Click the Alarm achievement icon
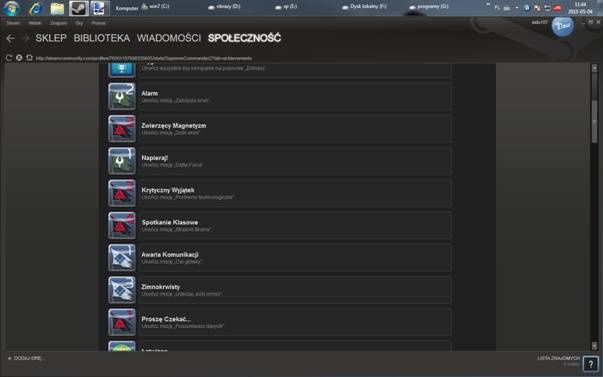603x377 pixels. pos(122,96)
